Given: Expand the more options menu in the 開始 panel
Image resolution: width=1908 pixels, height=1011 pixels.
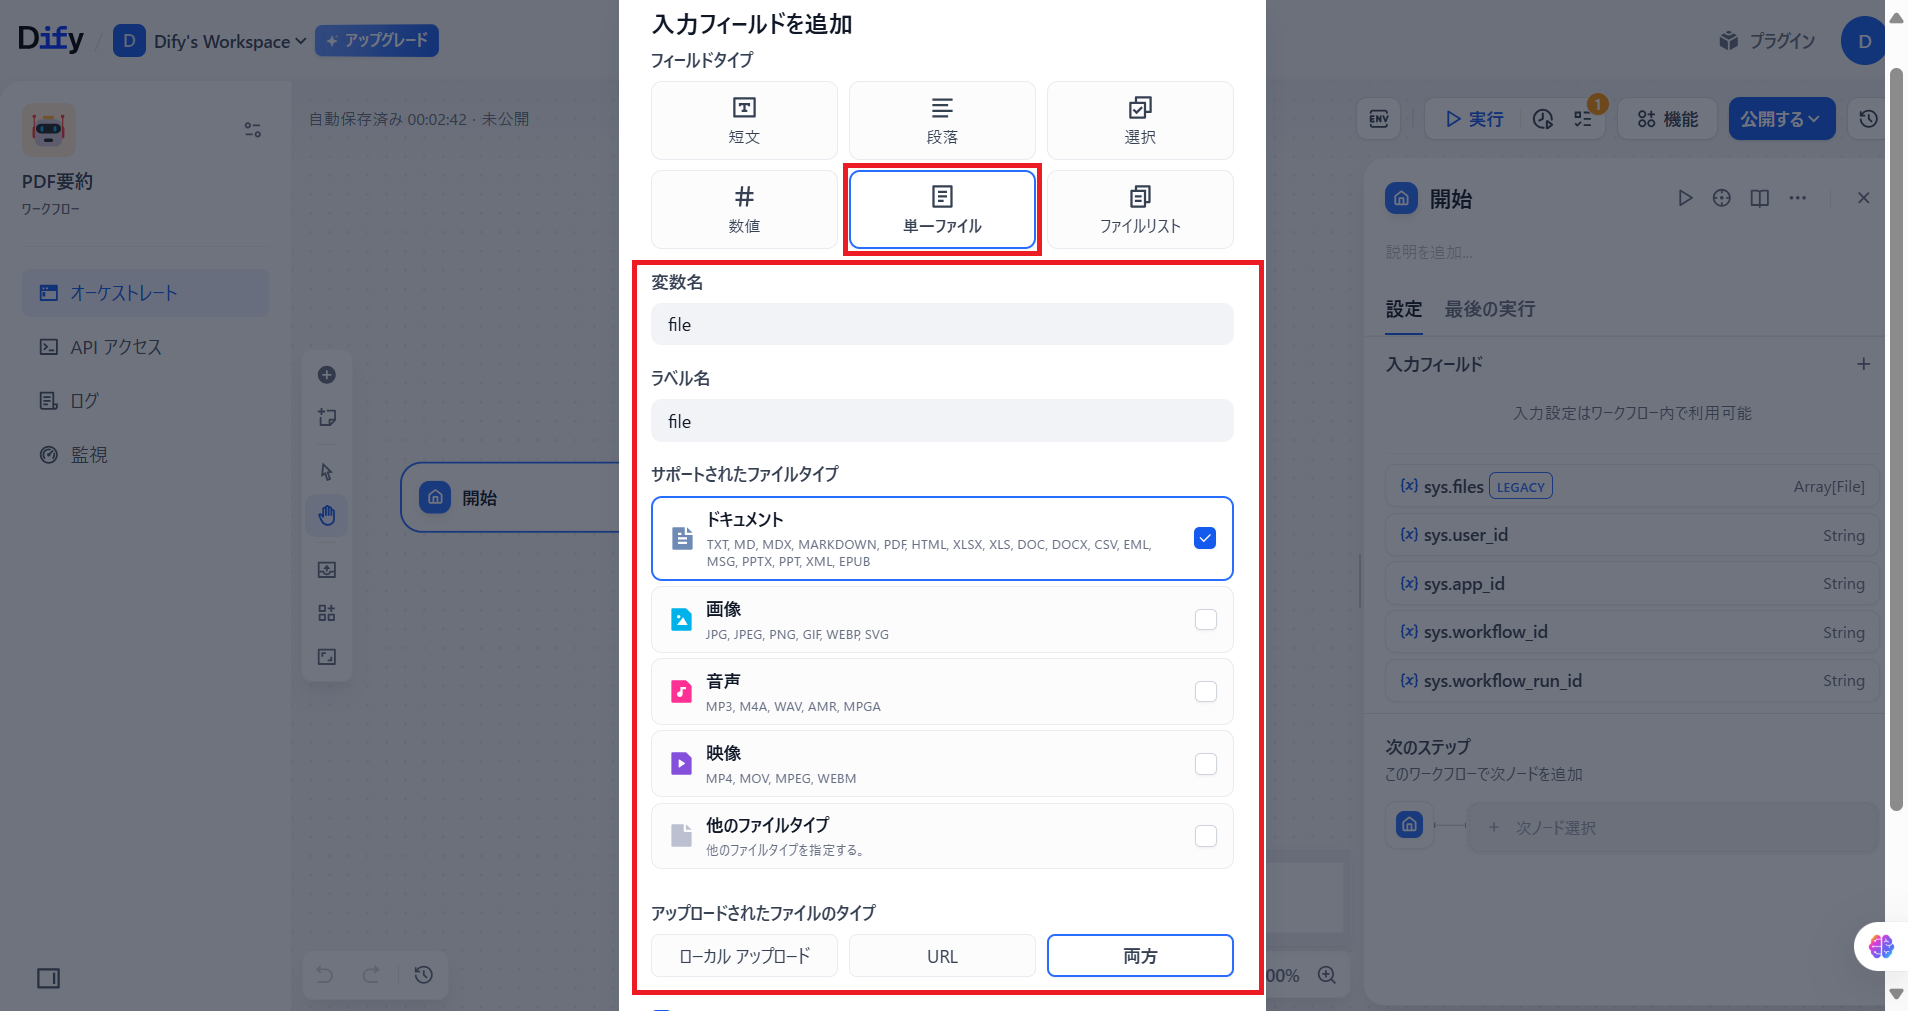Looking at the screenshot, I should click(1799, 198).
